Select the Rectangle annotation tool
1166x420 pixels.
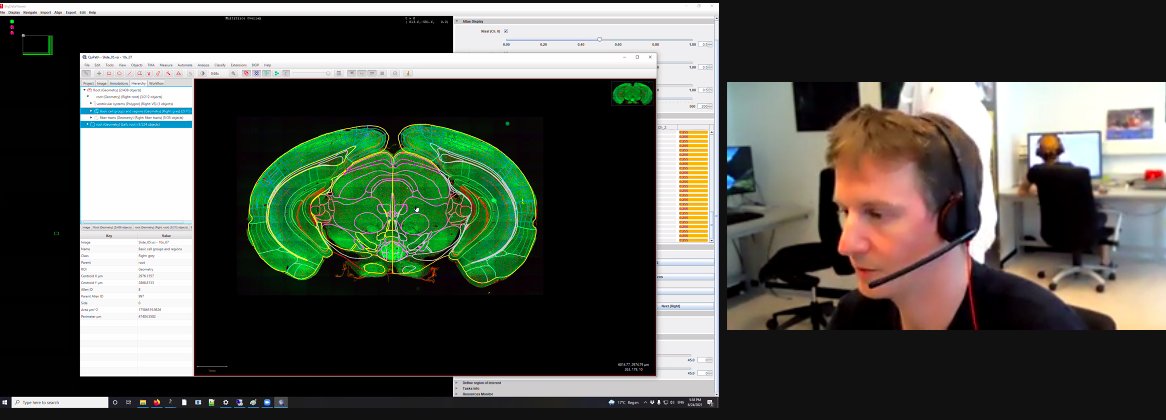[x=109, y=74]
